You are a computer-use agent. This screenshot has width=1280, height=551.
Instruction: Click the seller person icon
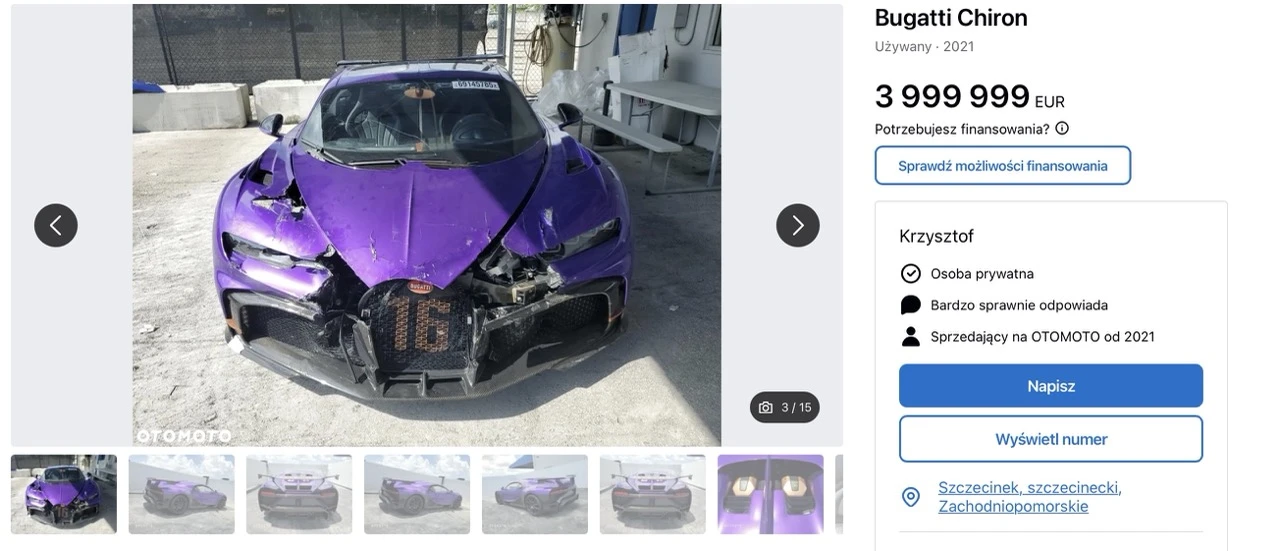[x=910, y=337]
